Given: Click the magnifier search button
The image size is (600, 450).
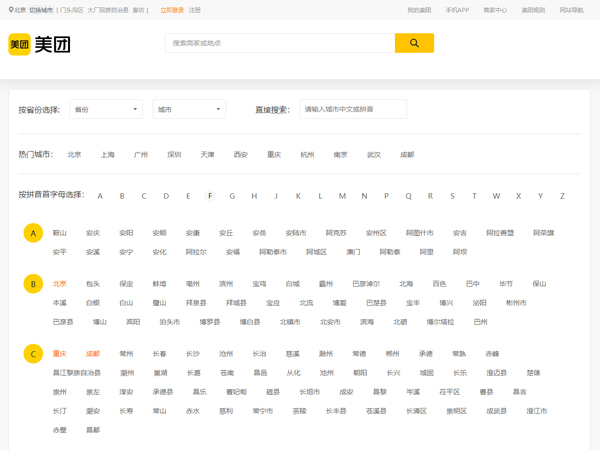Looking at the screenshot, I should tap(414, 43).
